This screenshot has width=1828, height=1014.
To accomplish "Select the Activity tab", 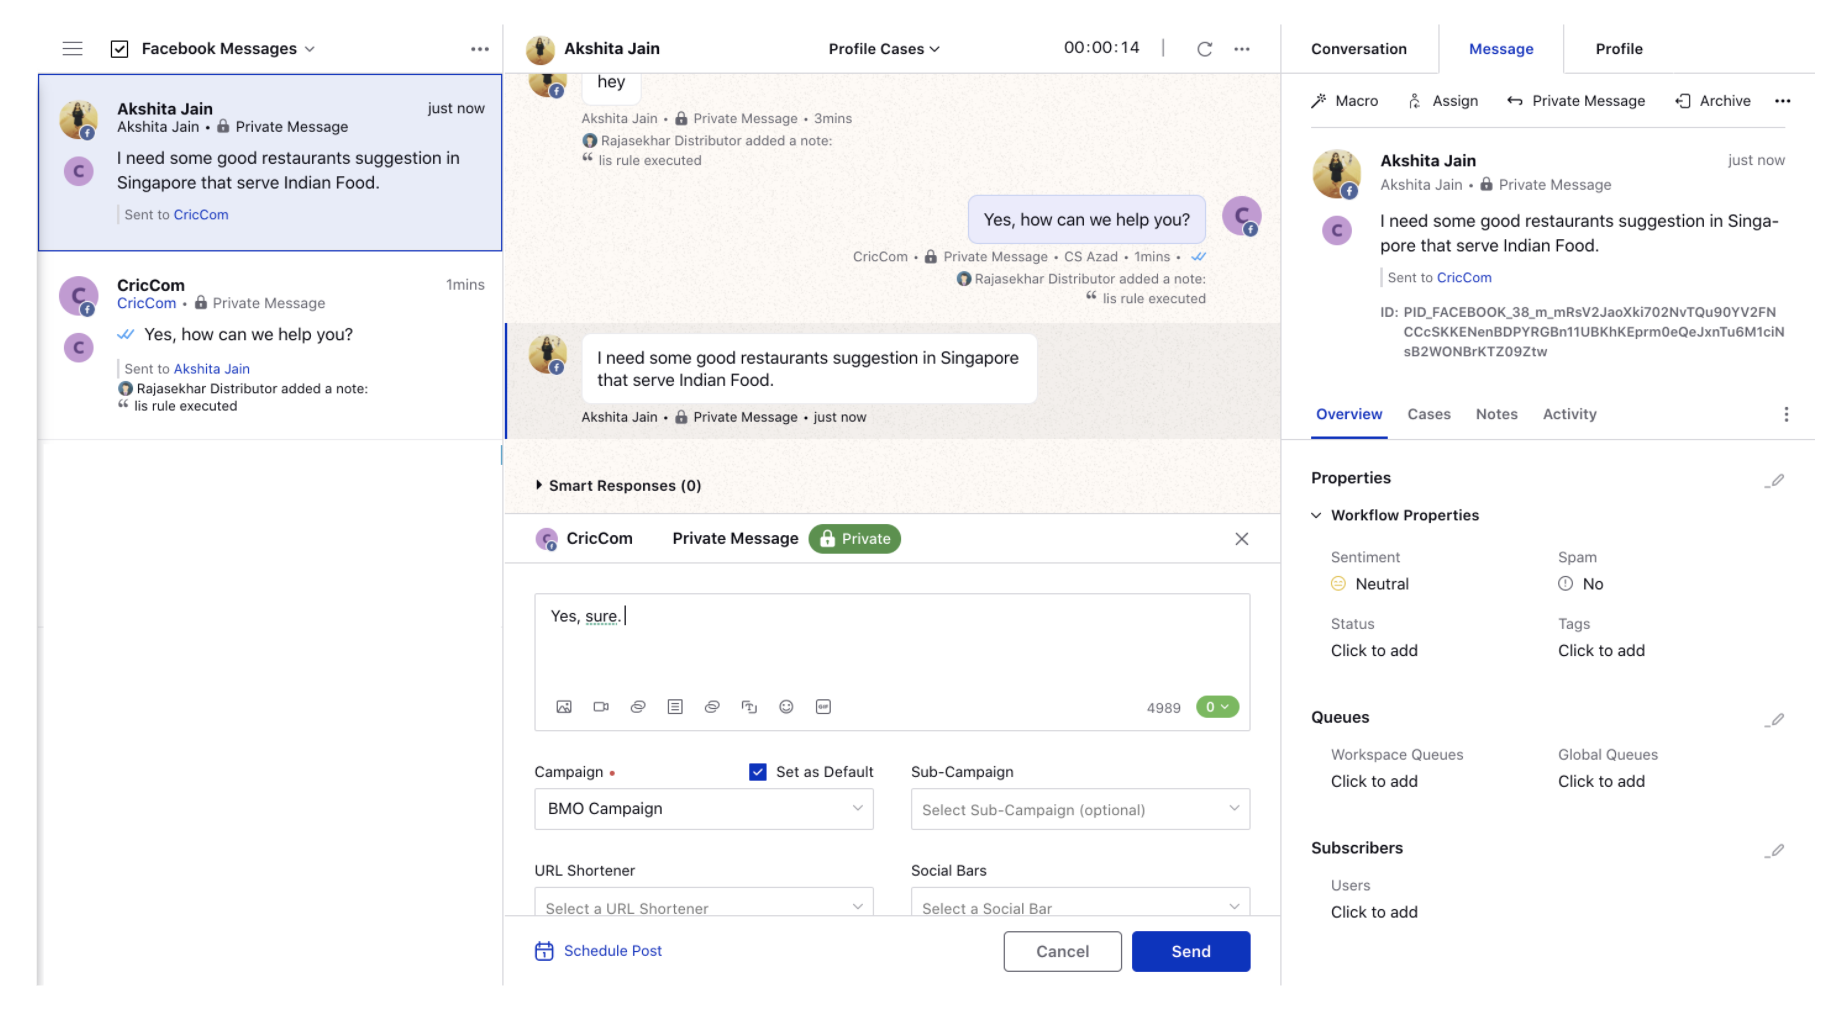I will [1569, 414].
